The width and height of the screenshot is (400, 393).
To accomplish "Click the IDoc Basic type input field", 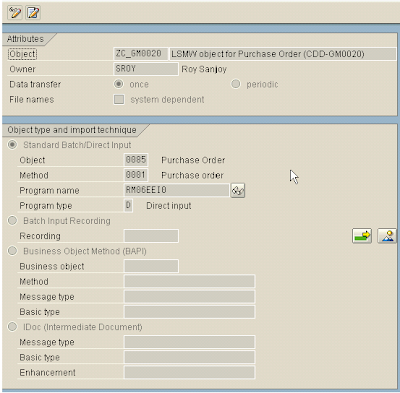I will pos(189,357).
